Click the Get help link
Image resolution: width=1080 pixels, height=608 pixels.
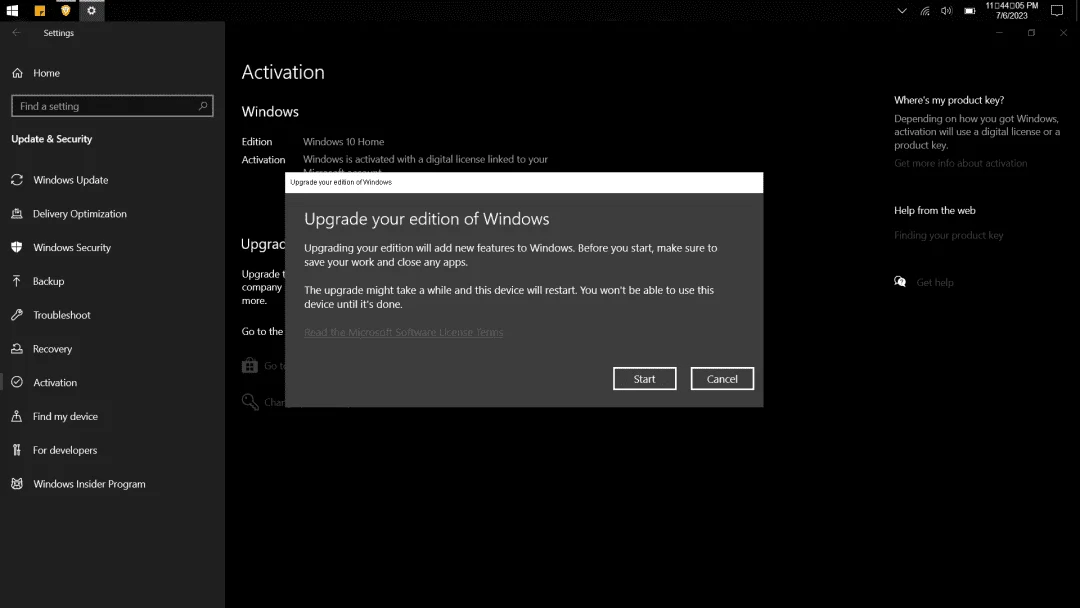(x=935, y=282)
